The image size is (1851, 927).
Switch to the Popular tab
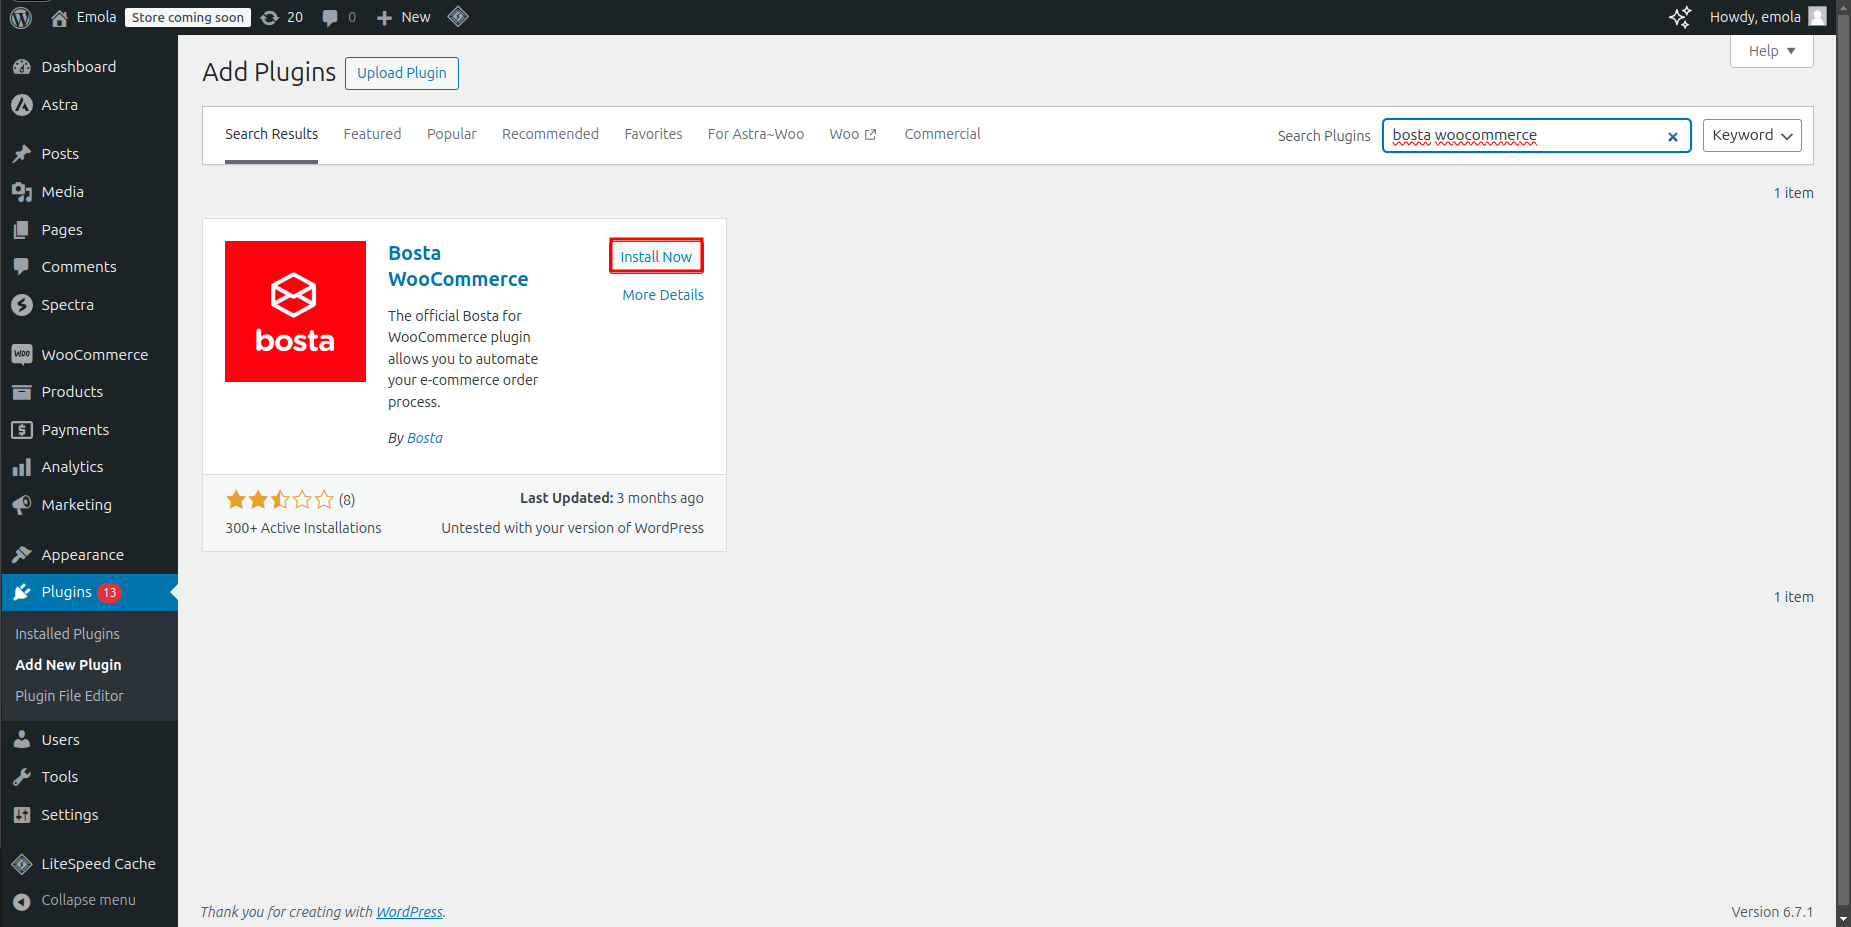click(452, 135)
